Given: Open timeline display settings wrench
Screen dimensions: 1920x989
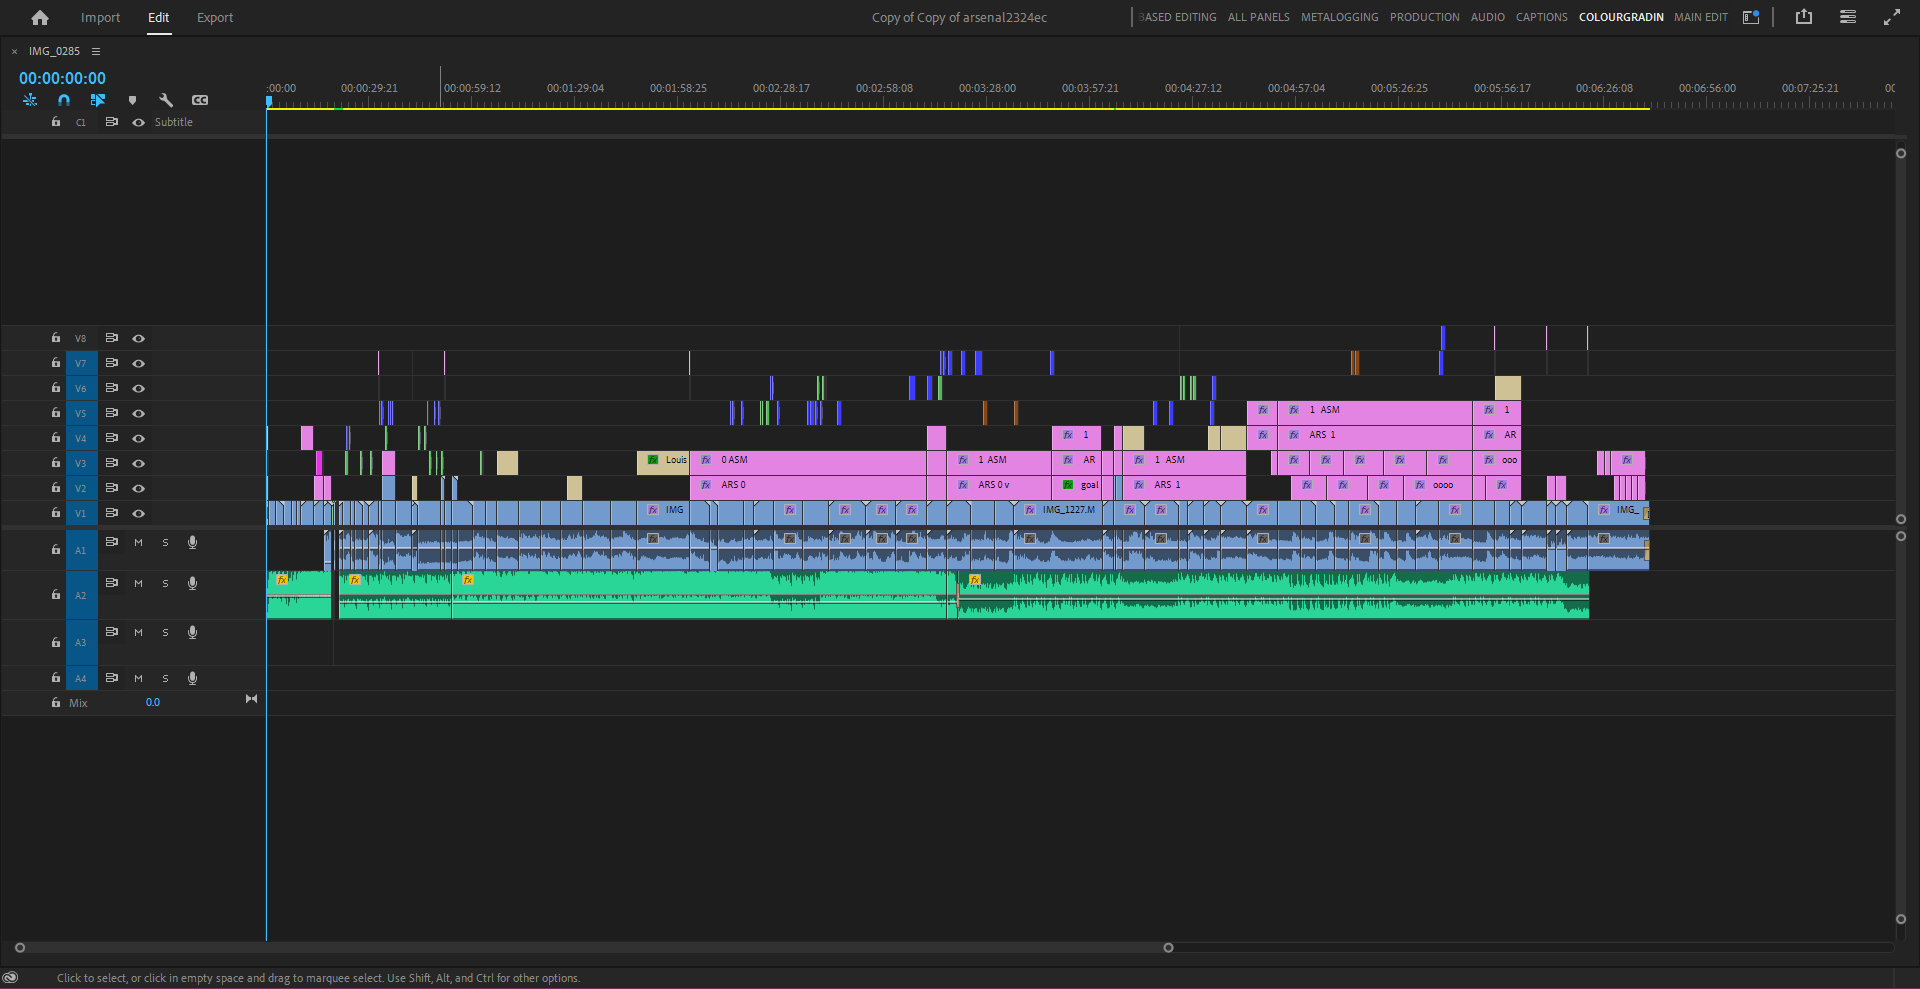Looking at the screenshot, I should (166, 100).
